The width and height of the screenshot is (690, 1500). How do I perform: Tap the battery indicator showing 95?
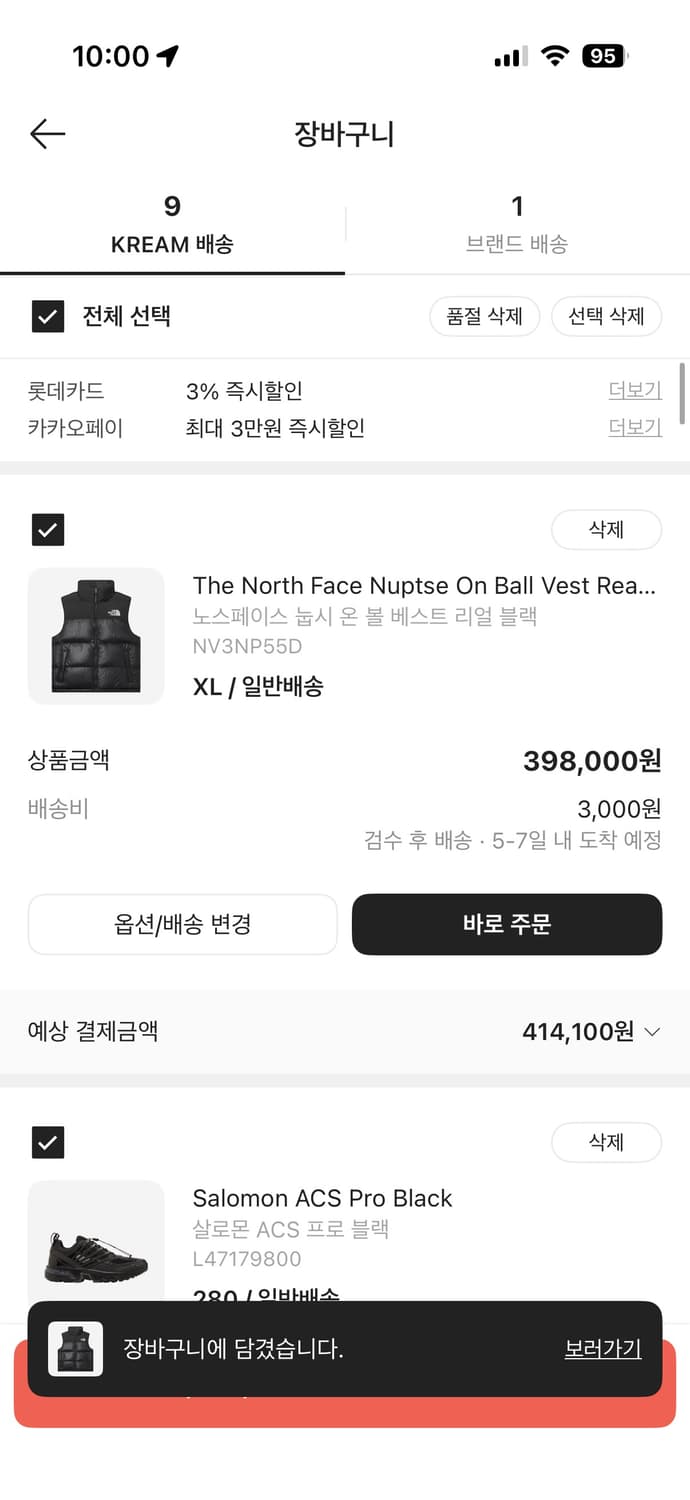point(603,56)
